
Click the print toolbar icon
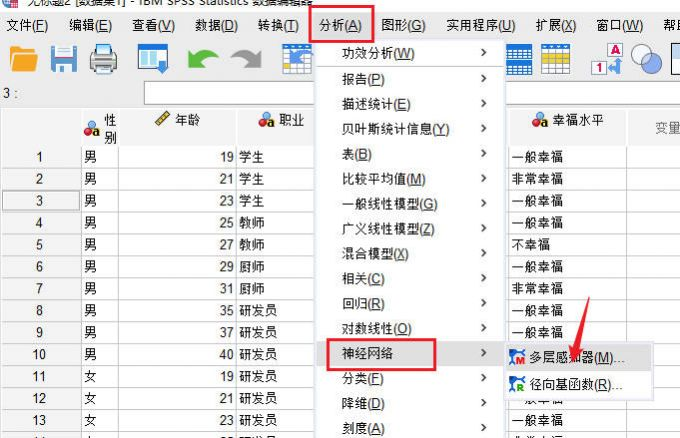(x=104, y=60)
